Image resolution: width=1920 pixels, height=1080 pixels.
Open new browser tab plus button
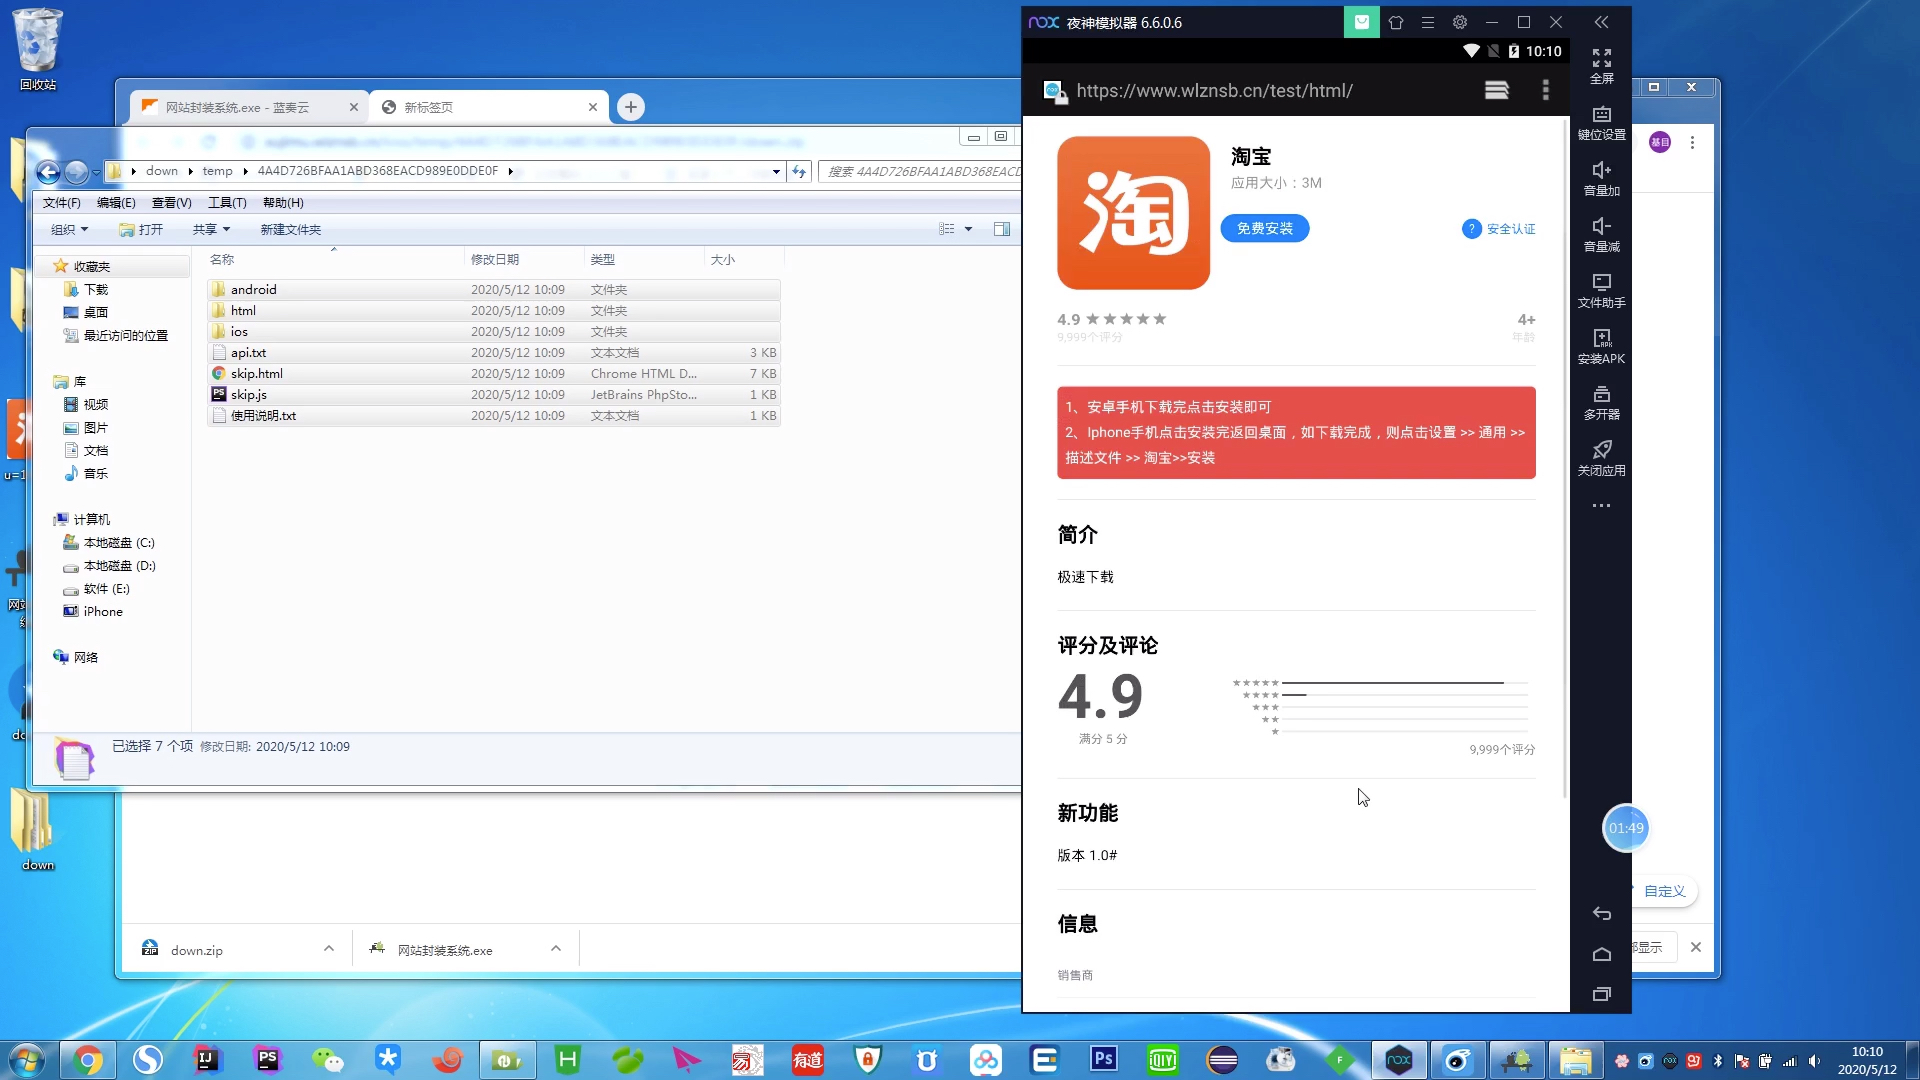[x=630, y=107]
